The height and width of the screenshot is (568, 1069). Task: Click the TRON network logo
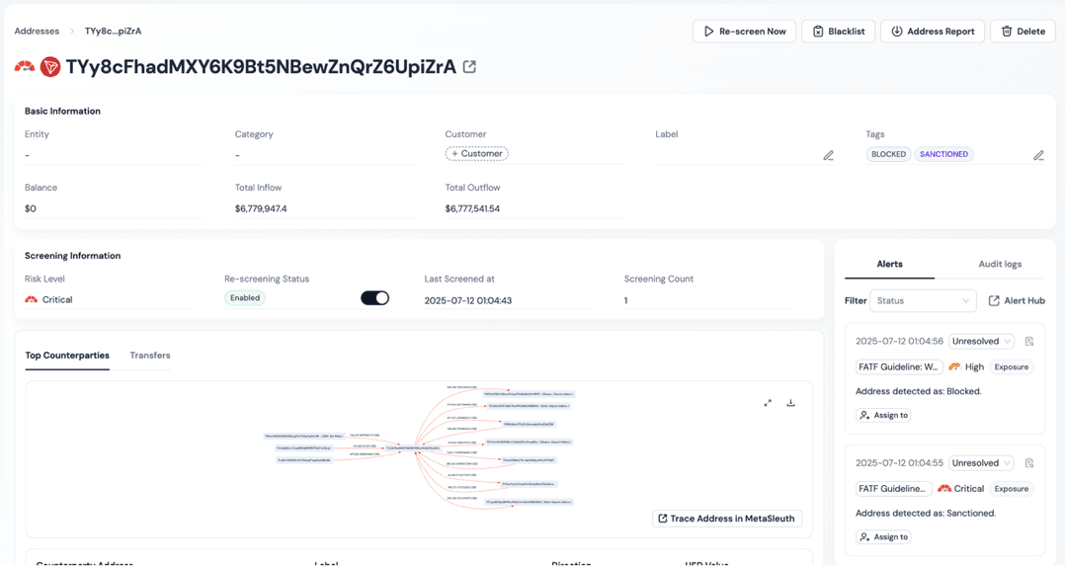coord(50,67)
